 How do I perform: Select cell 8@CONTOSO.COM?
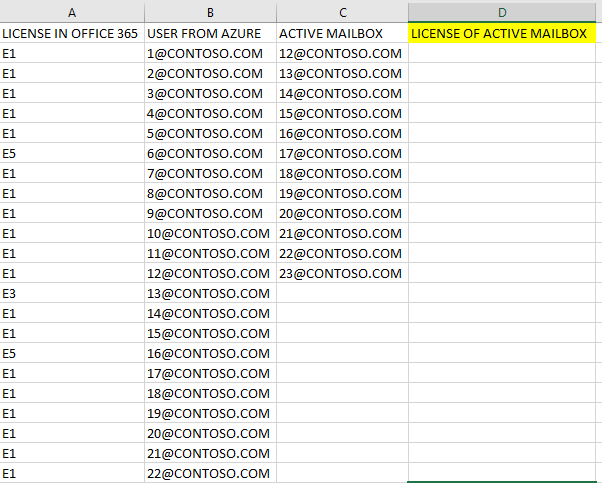pos(210,193)
